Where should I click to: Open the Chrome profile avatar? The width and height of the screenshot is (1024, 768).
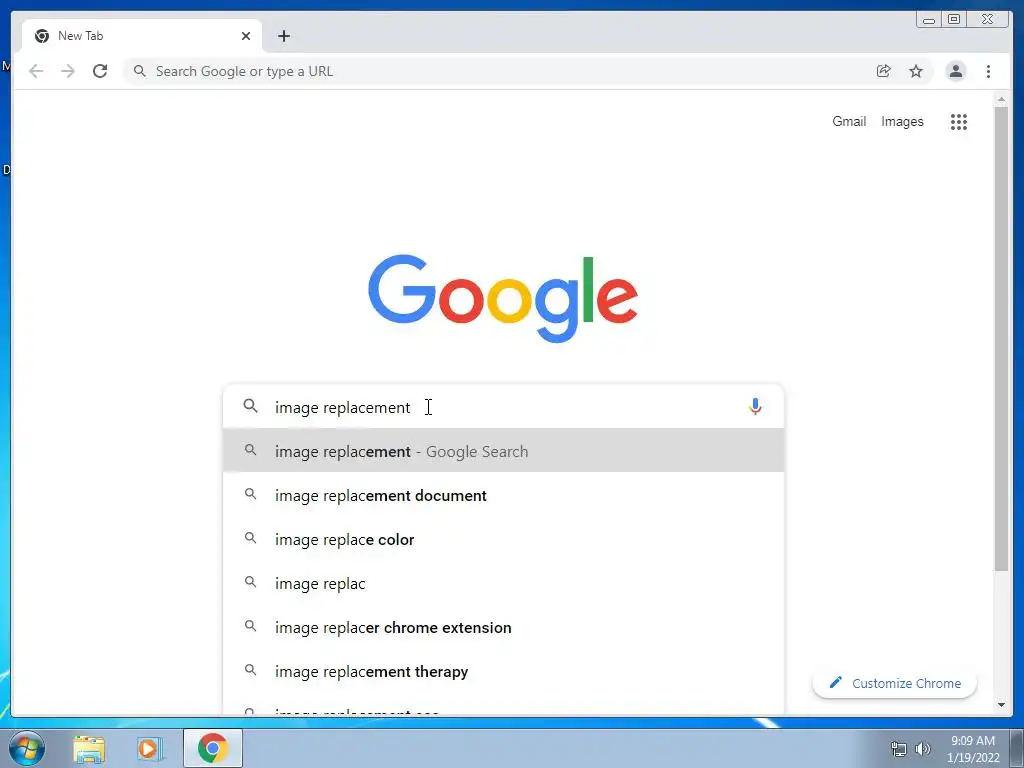pos(955,71)
